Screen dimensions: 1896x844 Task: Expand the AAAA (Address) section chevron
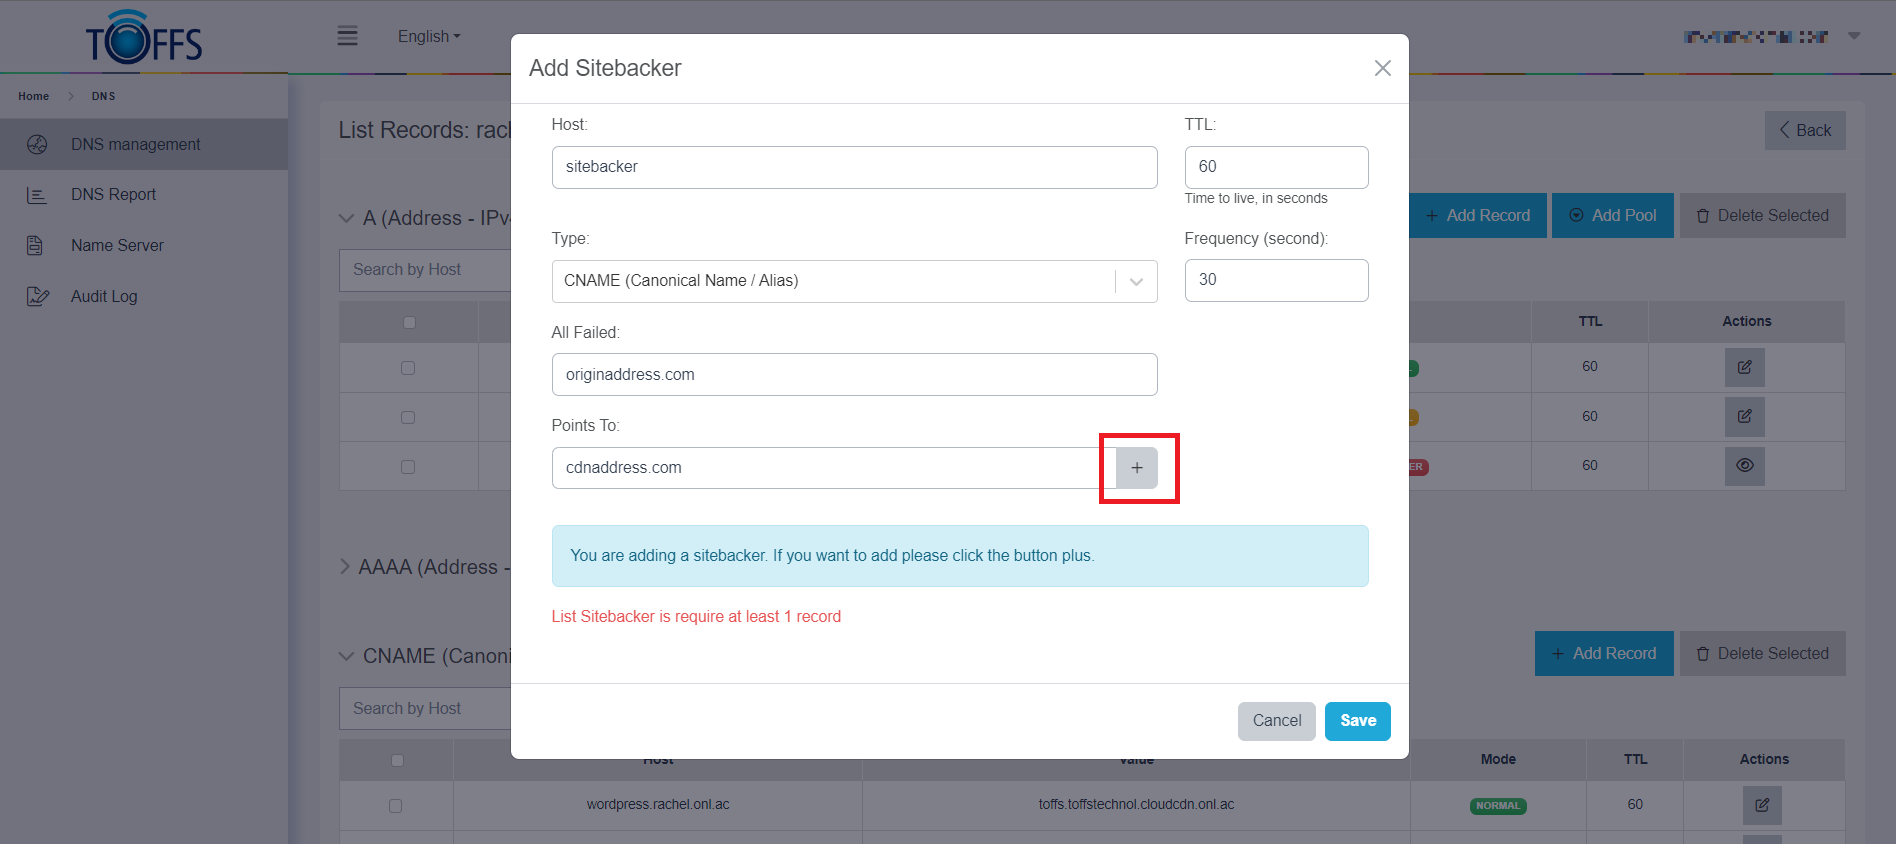pos(345,567)
